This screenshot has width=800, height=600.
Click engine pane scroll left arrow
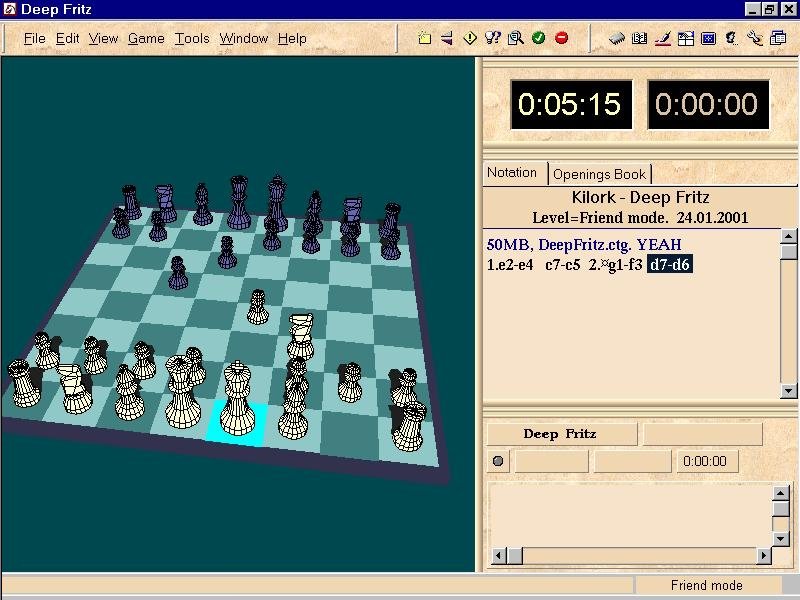pos(499,556)
